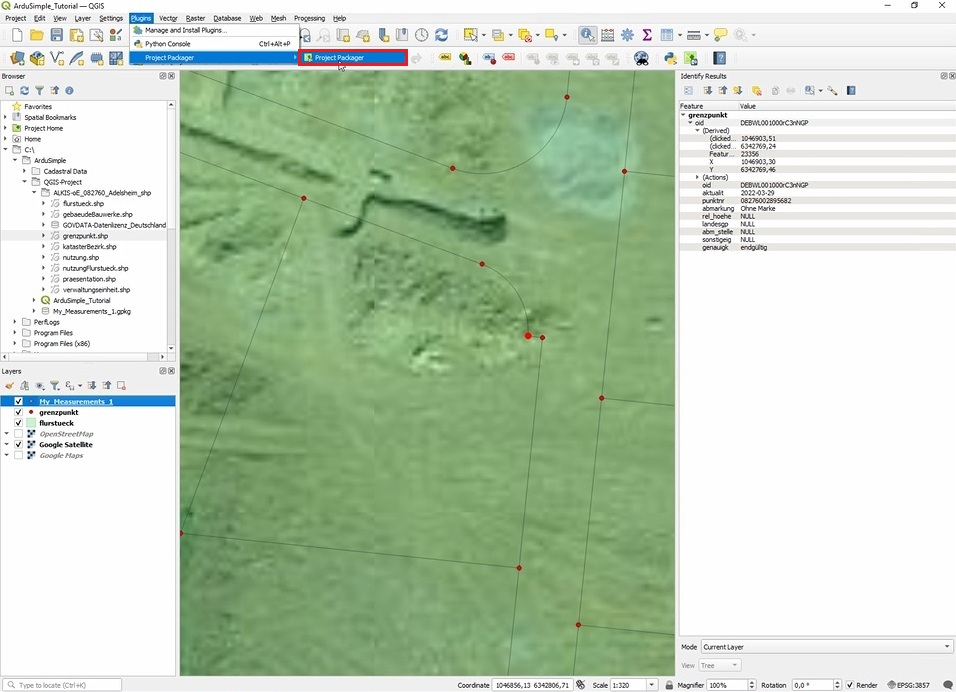Click the Open Project folder icon
Viewport: 956px width, 692px height.
[x=36, y=35]
